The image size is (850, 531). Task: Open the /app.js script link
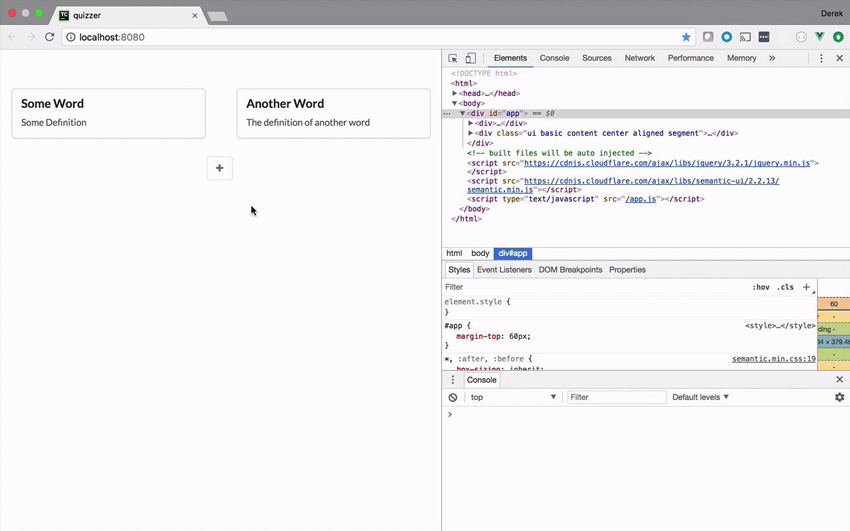tap(641, 199)
